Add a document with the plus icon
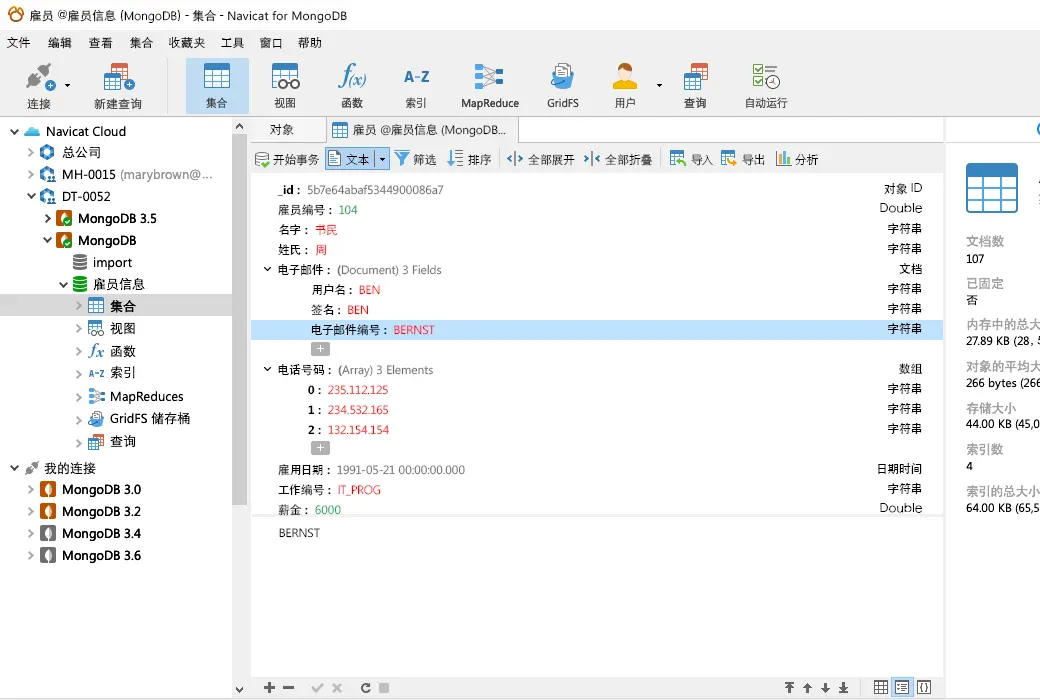The height and width of the screenshot is (700, 1040). pyautogui.click(x=269, y=687)
